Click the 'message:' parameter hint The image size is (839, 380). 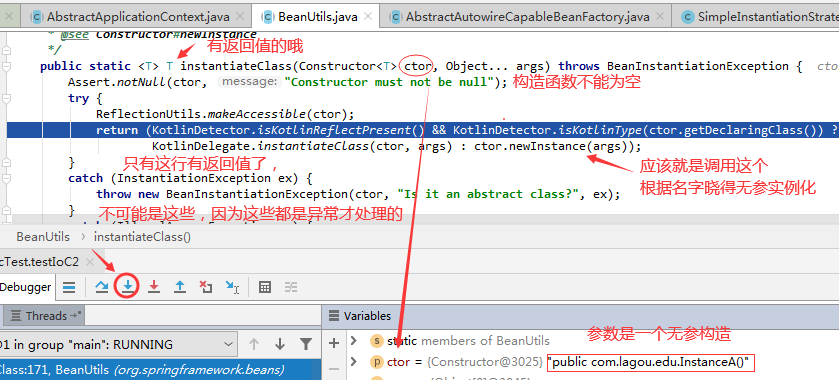click(x=249, y=82)
